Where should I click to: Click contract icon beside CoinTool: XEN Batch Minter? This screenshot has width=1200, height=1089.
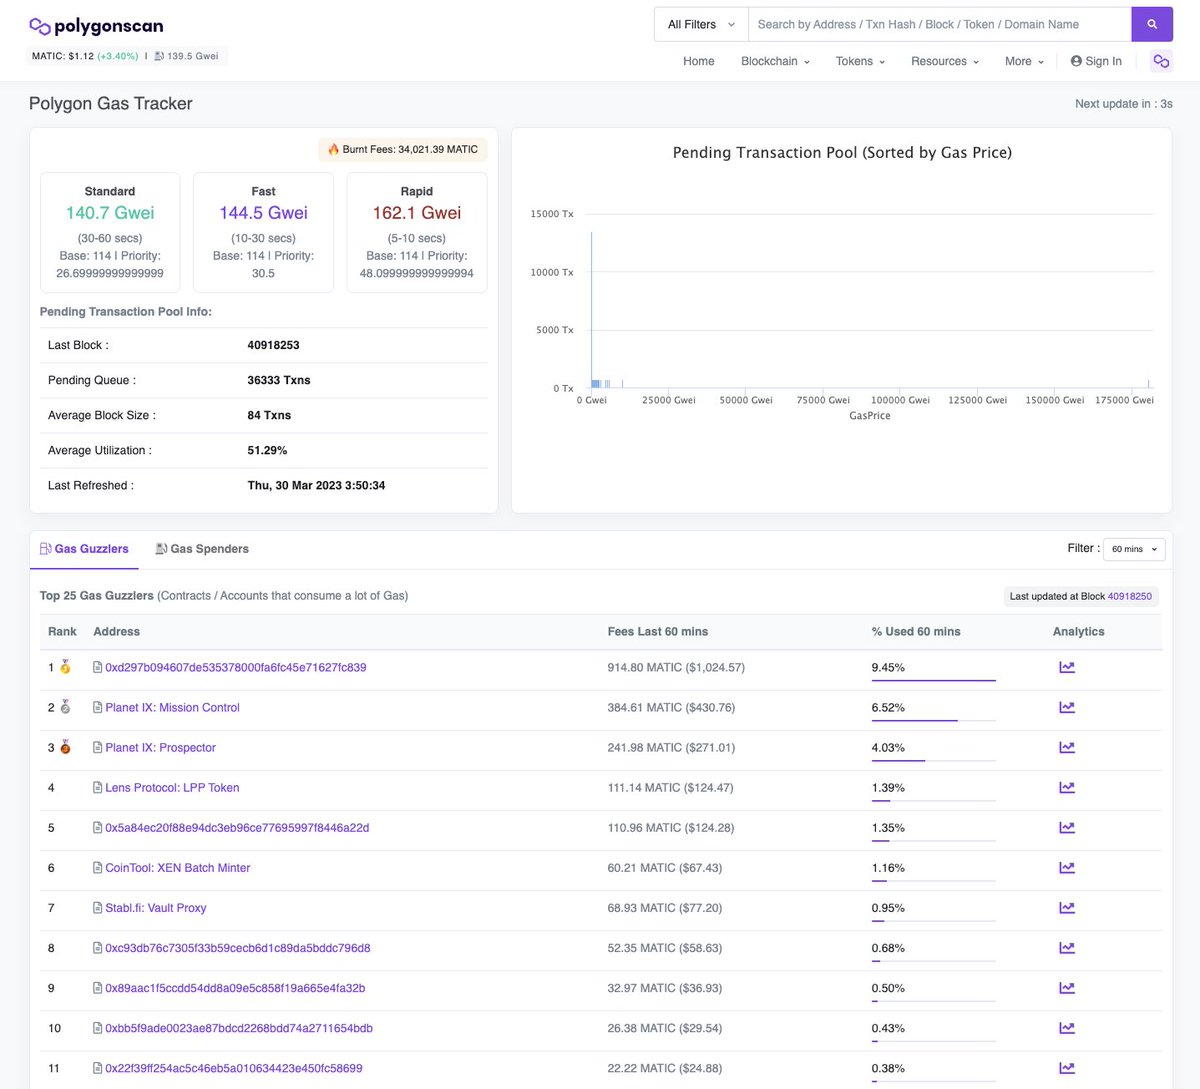(97, 867)
